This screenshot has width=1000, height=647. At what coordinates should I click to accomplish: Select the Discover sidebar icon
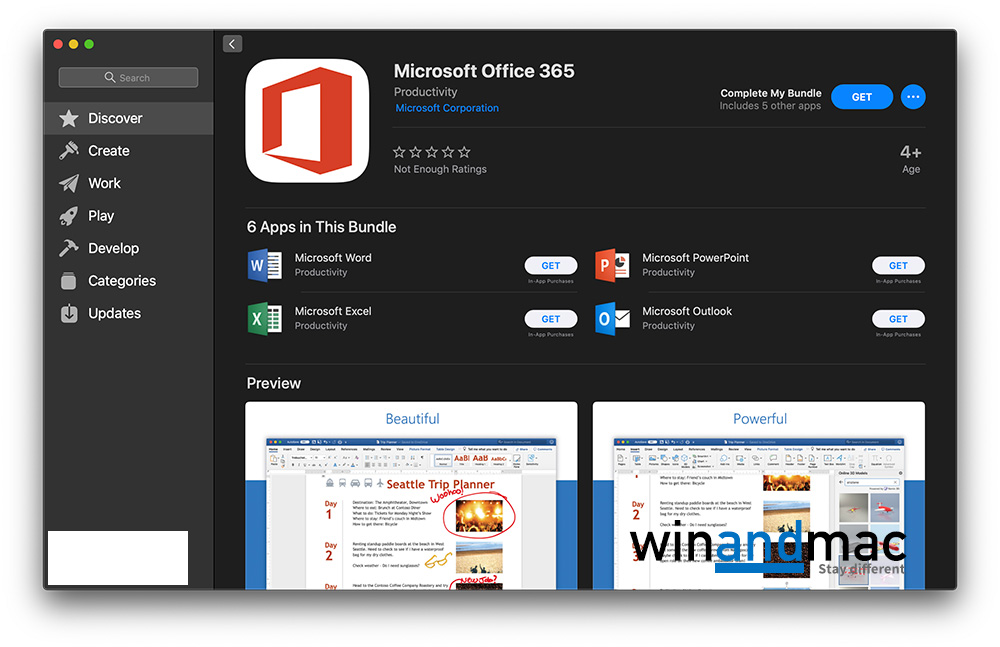tap(69, 118)
